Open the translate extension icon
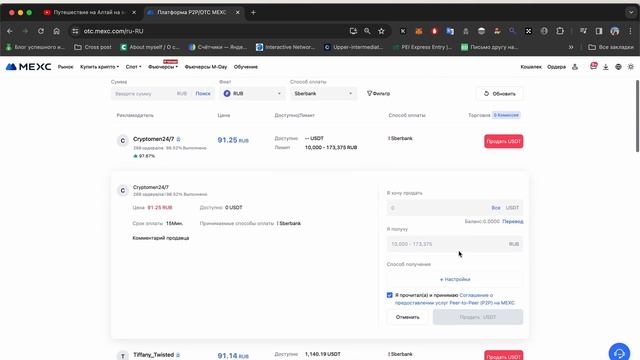 [450, 31]
